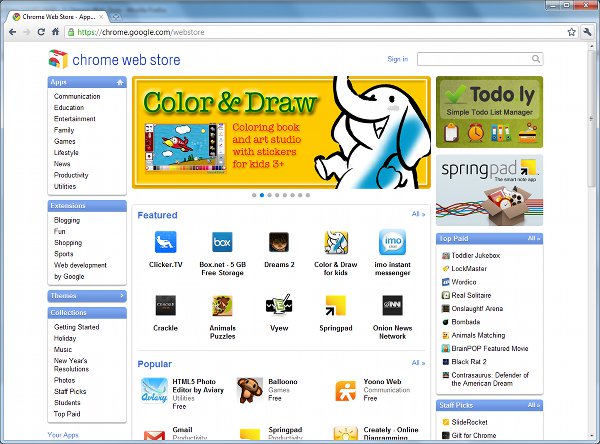
Task: Select the fifth carousel dot
Action: pos(285,195)
